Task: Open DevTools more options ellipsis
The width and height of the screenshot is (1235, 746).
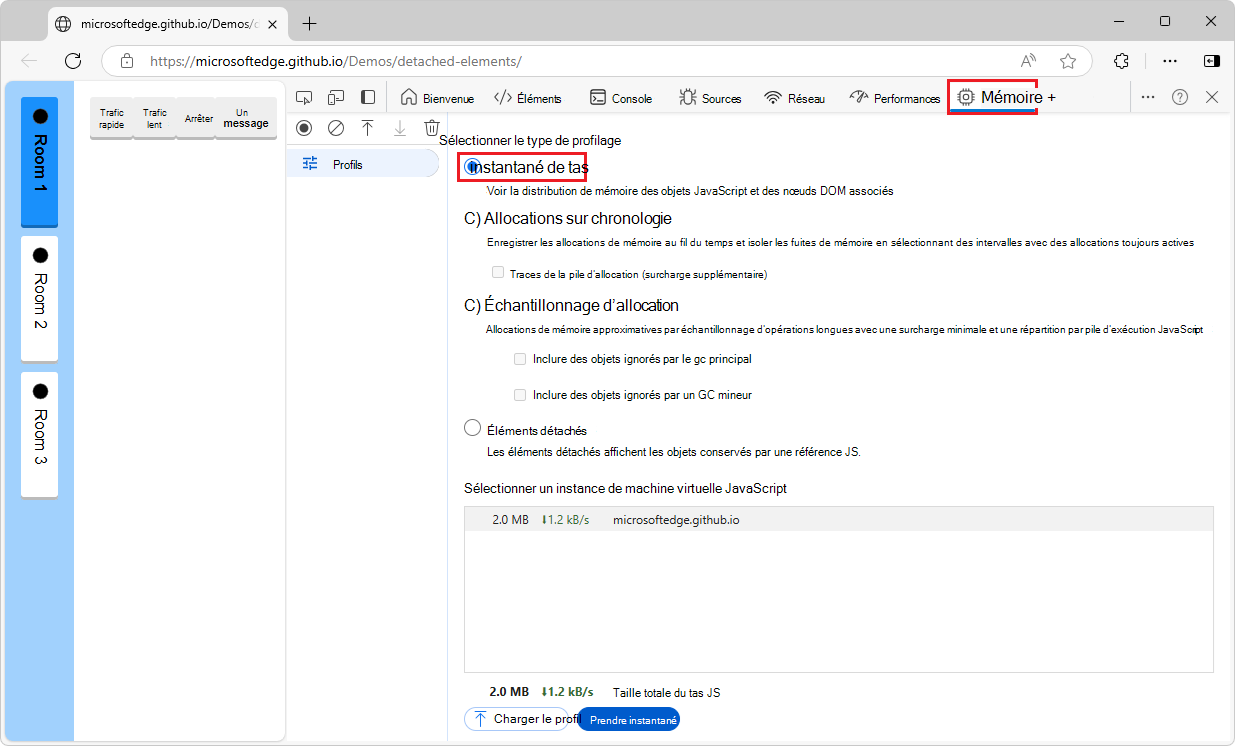Action: pyautogui.click(x=1148, y=97)
